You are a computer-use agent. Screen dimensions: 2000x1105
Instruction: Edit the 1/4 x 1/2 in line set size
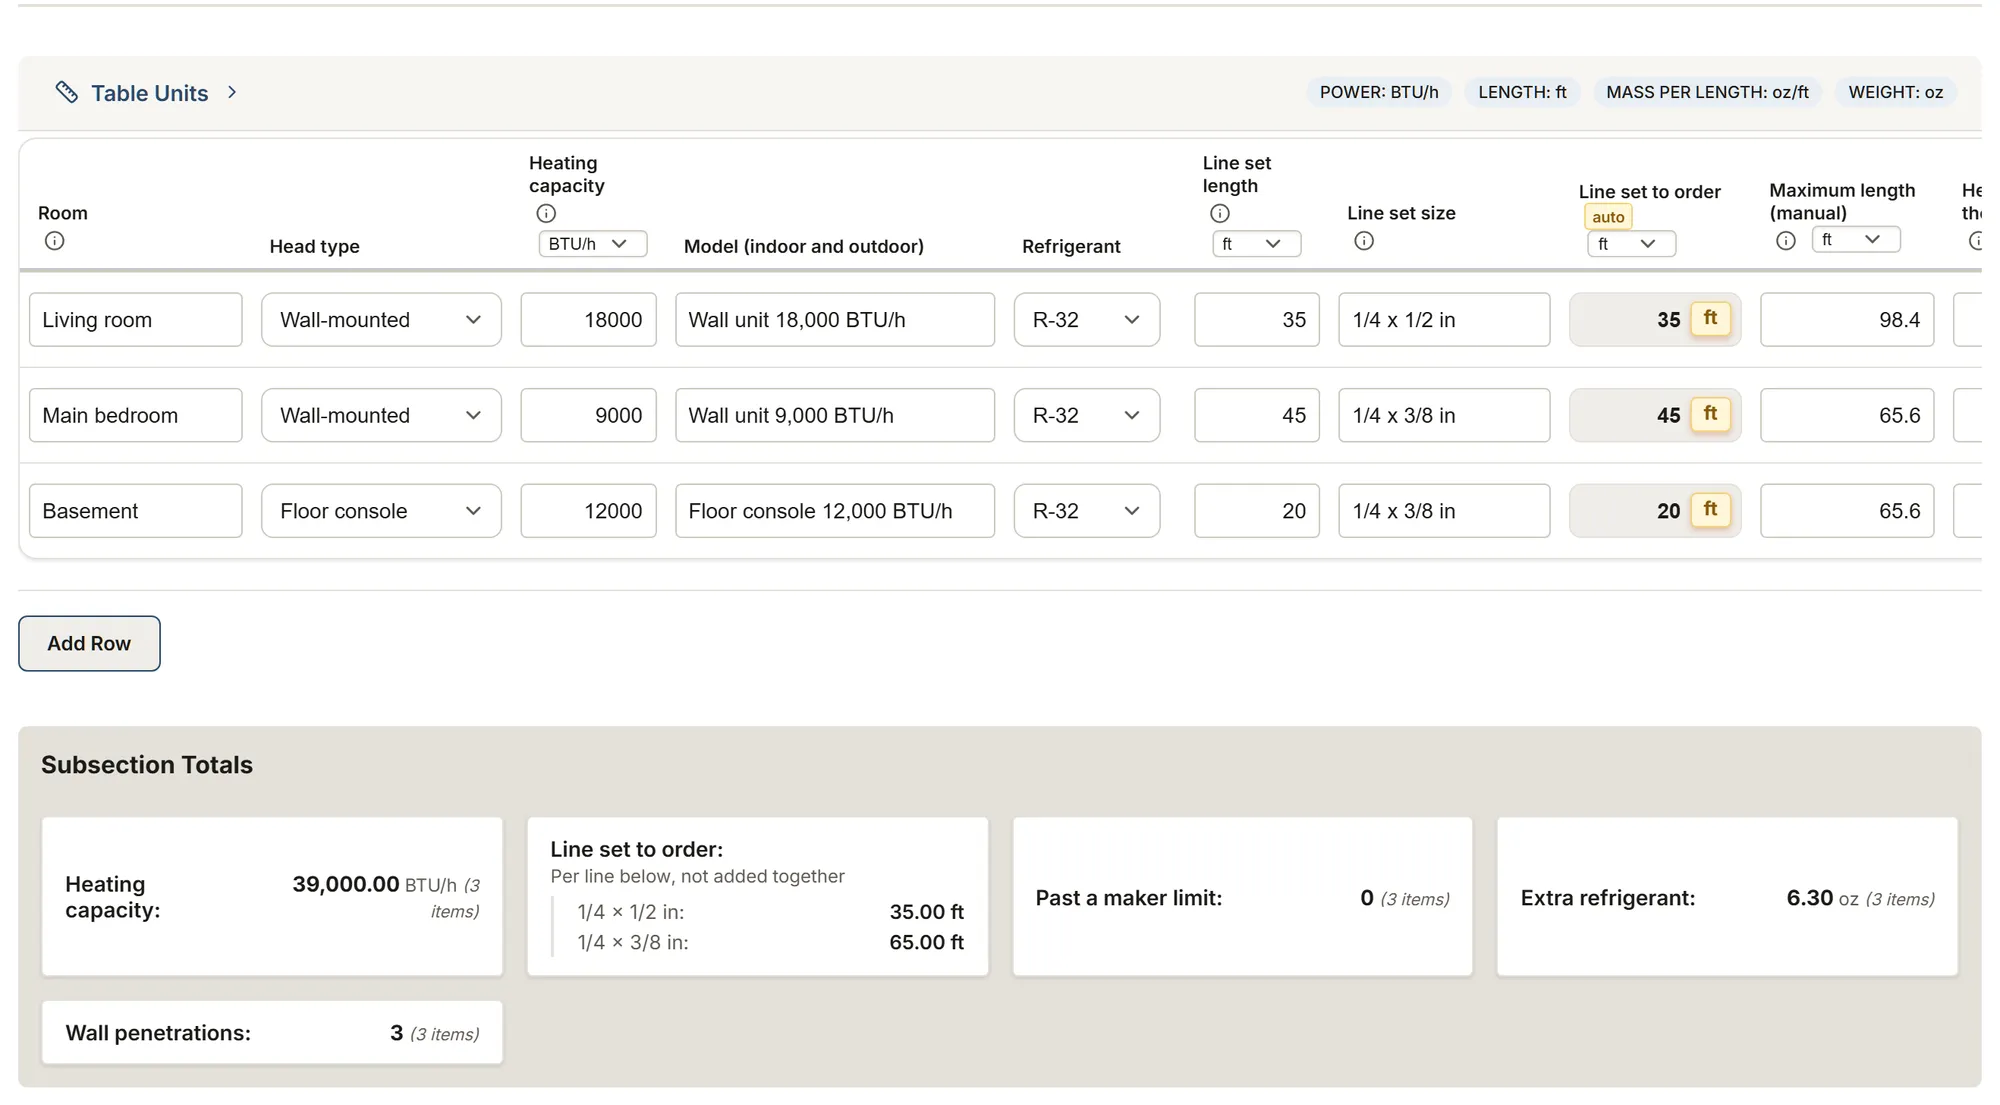(1444, 320)
